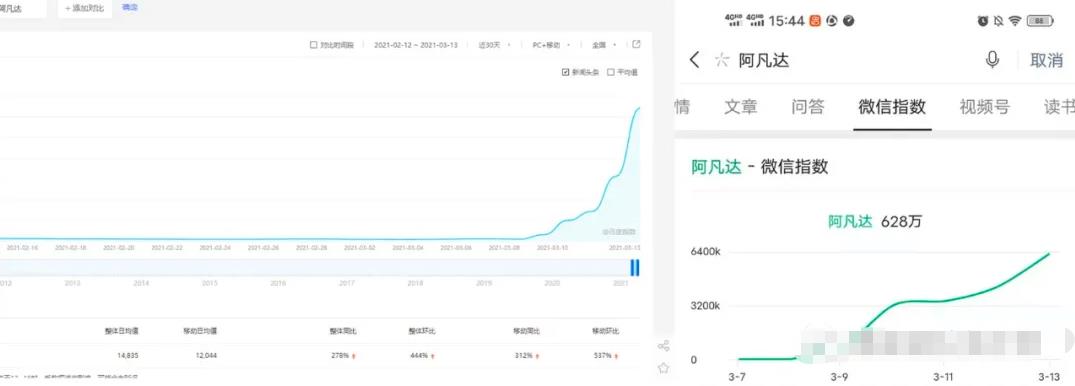Click the 3-11 date label on WeChat chart
This screenshot has width=1075, height=386.
tap(943, 377)
